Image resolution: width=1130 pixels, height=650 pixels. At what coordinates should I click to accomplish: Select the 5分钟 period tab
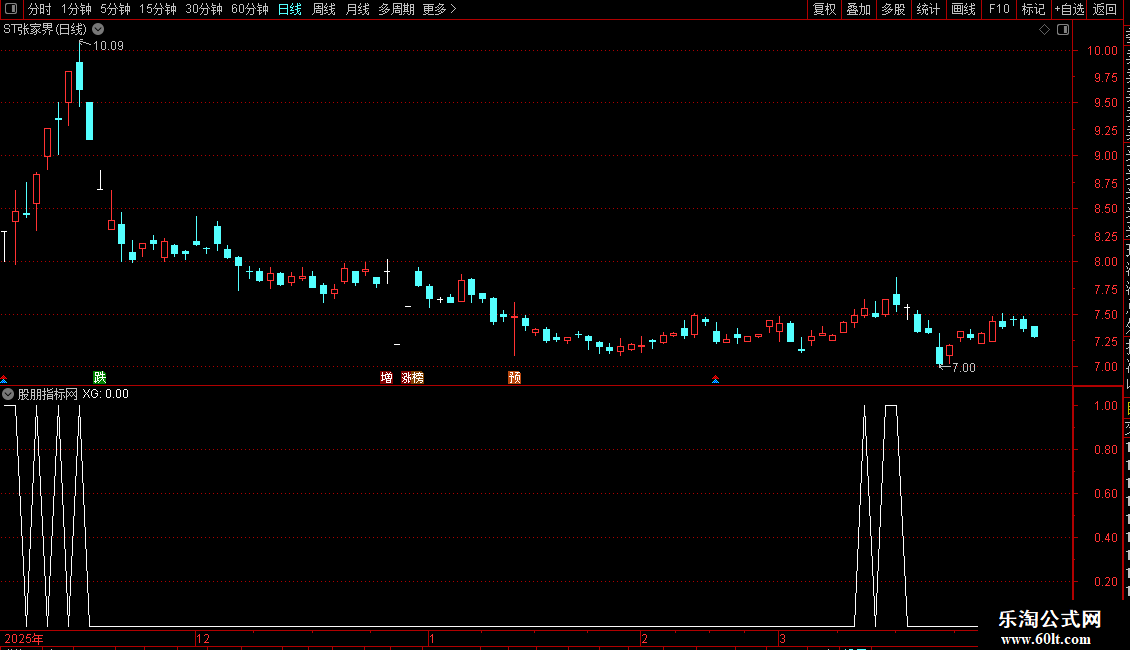tap(115, 9)
